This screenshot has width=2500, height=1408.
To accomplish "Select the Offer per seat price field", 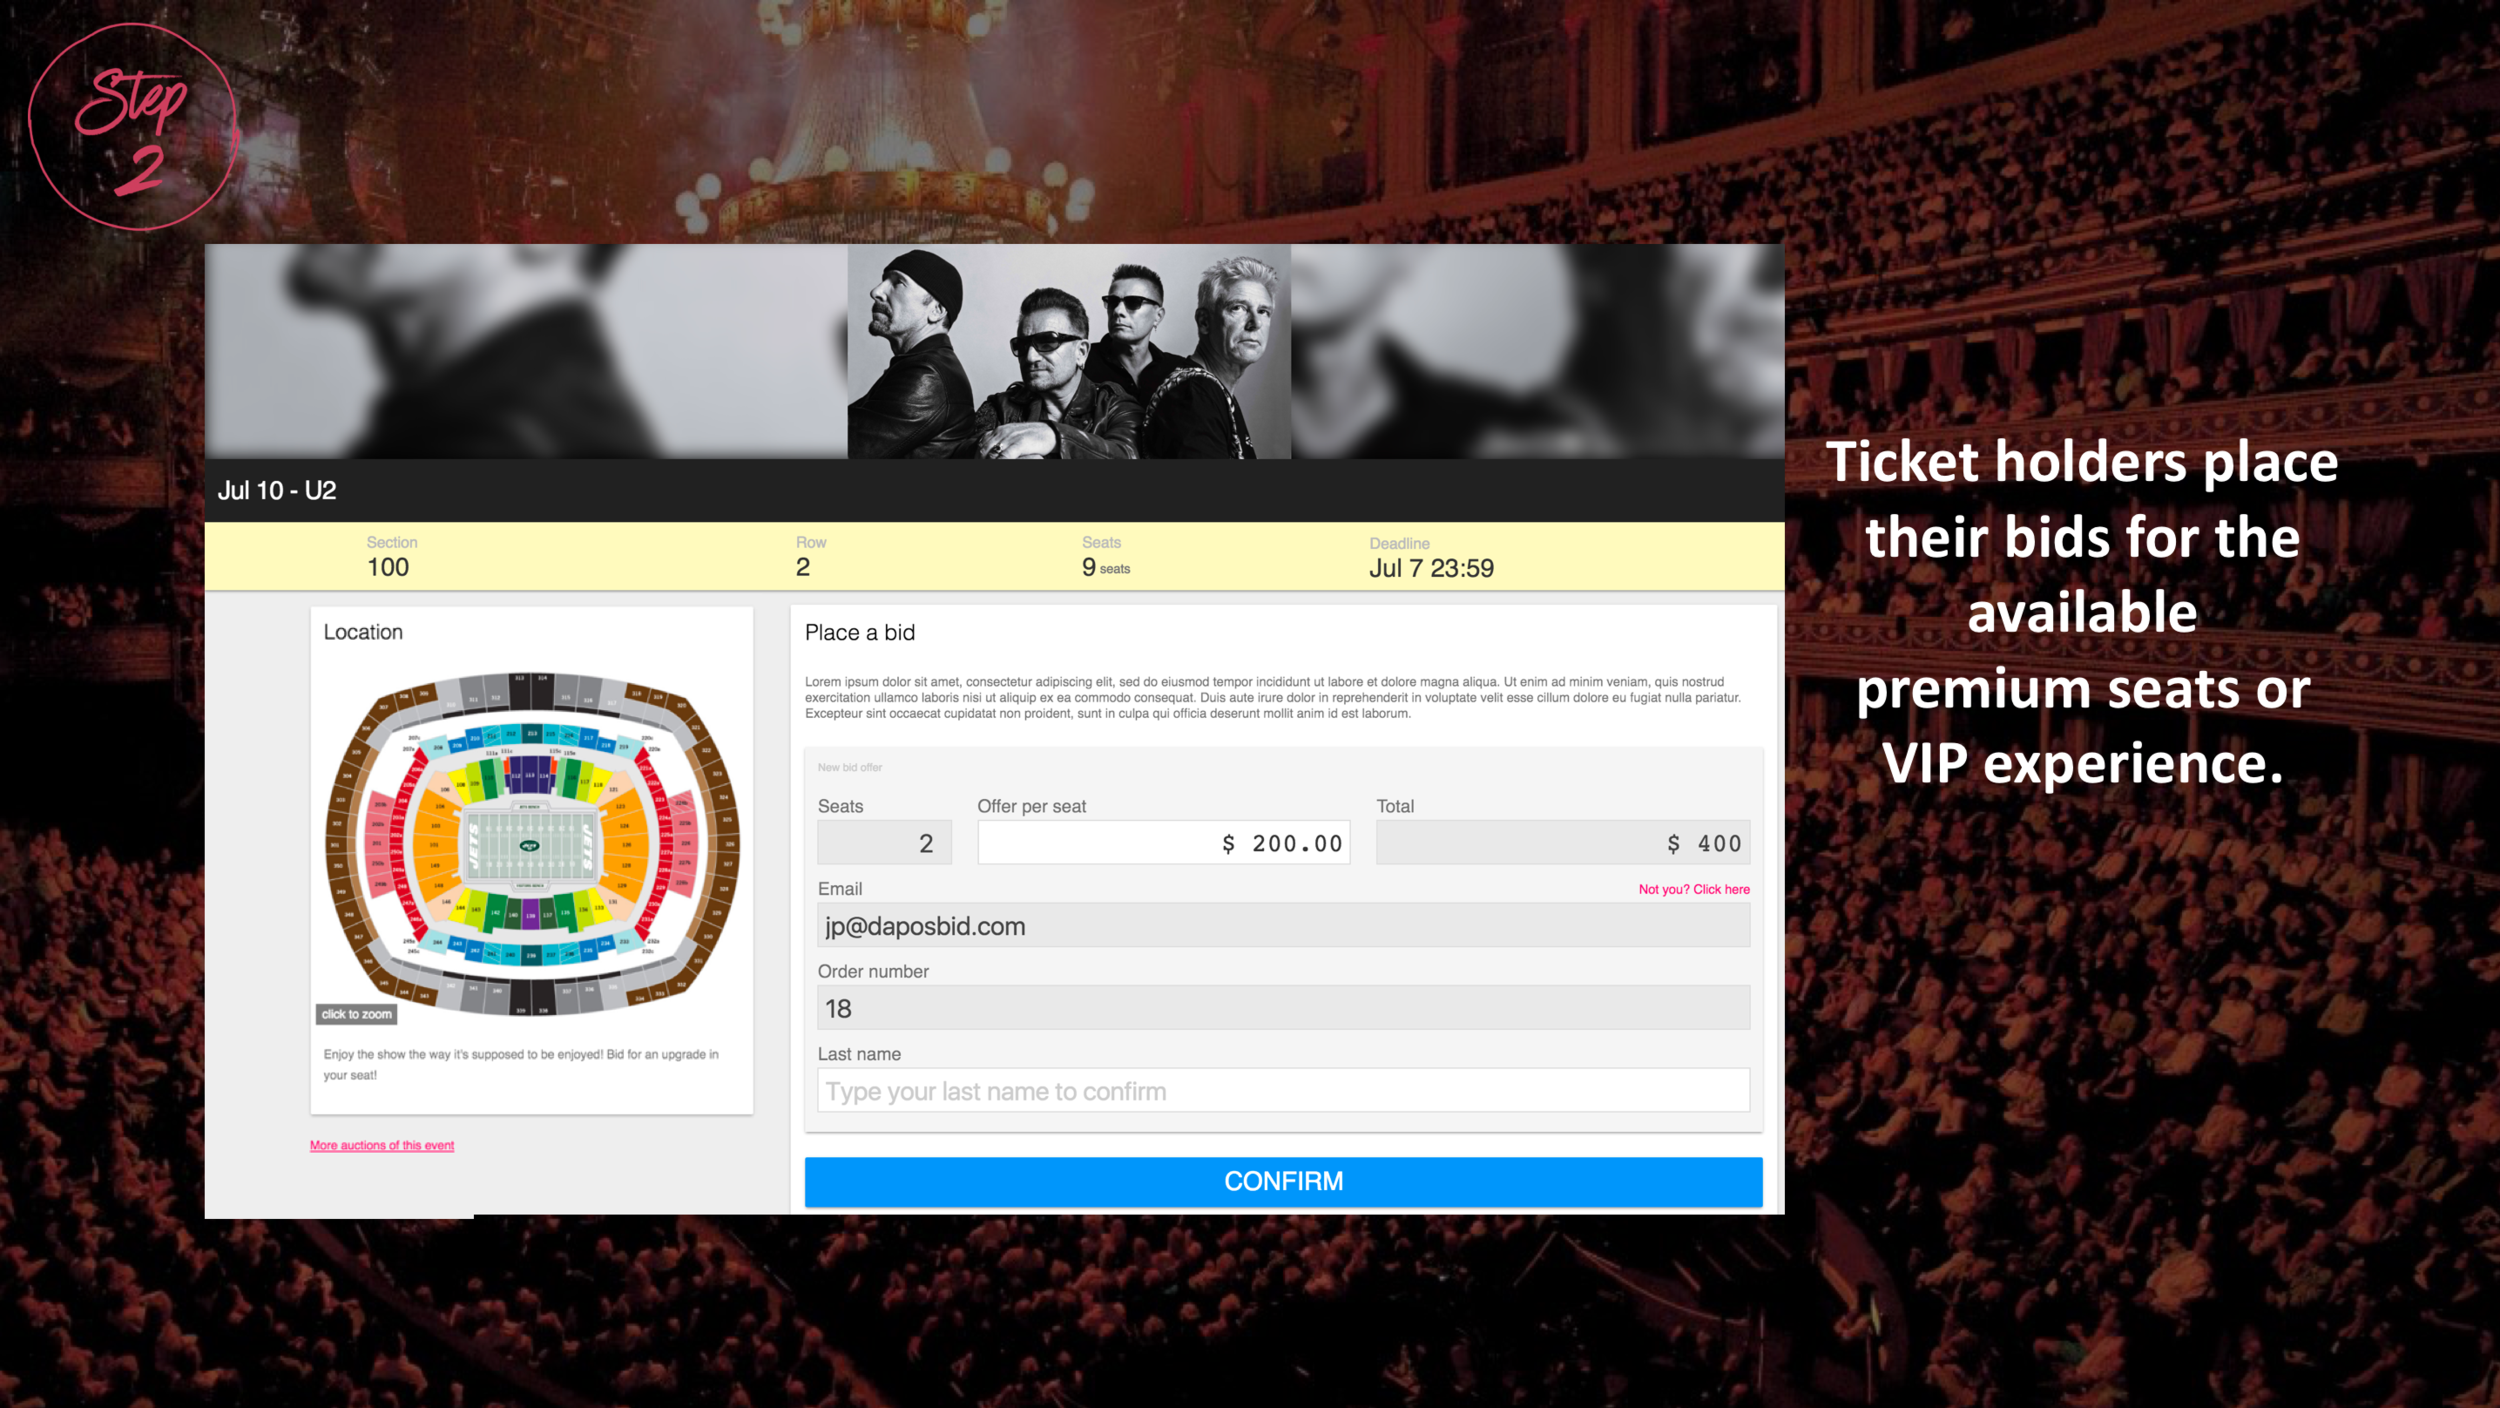I will click(1163, 842).
